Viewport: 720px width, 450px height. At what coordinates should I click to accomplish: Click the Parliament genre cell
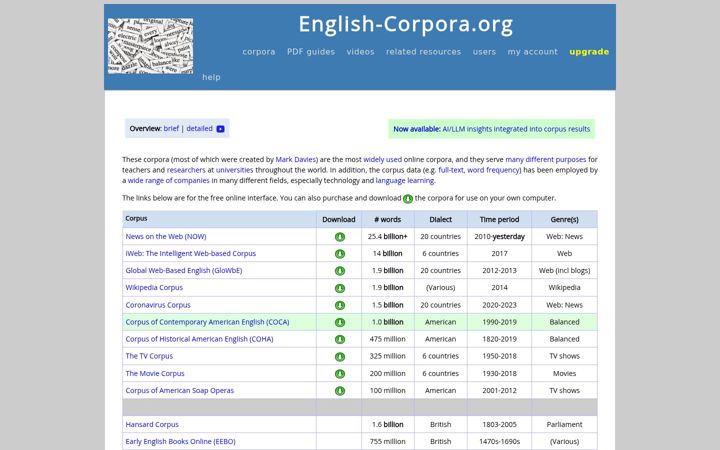(564, 424)
